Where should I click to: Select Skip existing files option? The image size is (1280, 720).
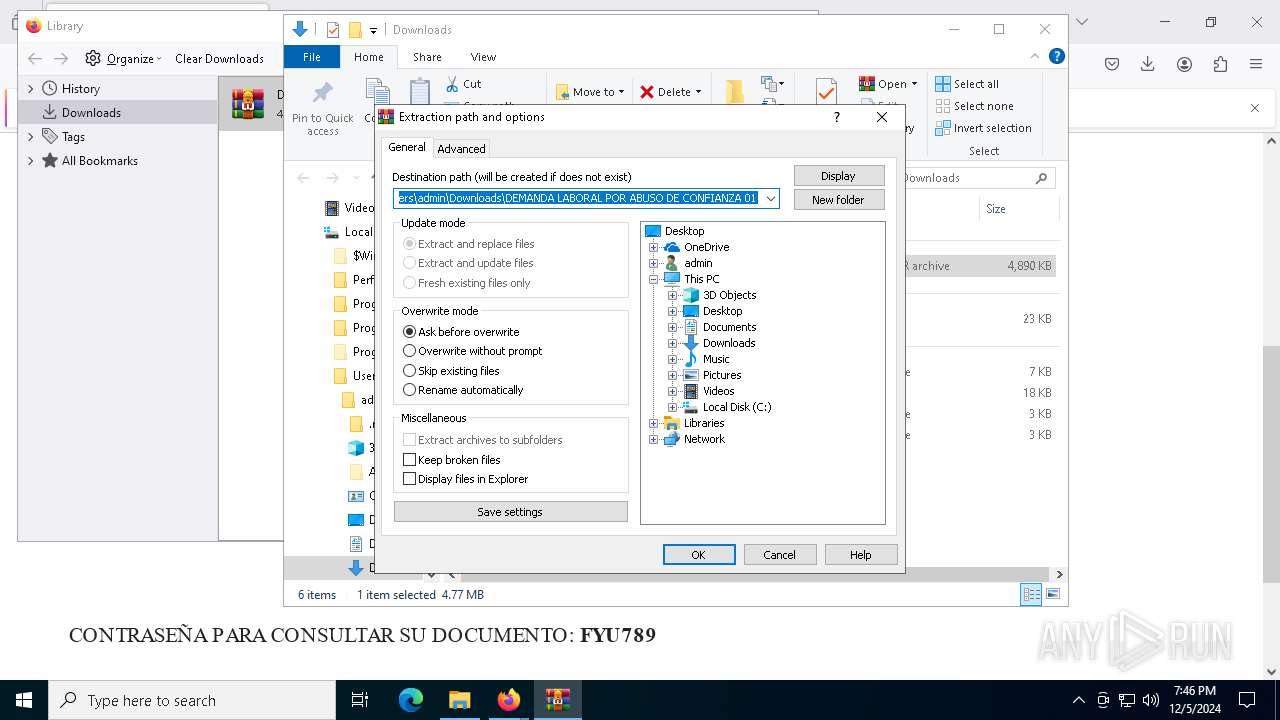tap(451, 371)
